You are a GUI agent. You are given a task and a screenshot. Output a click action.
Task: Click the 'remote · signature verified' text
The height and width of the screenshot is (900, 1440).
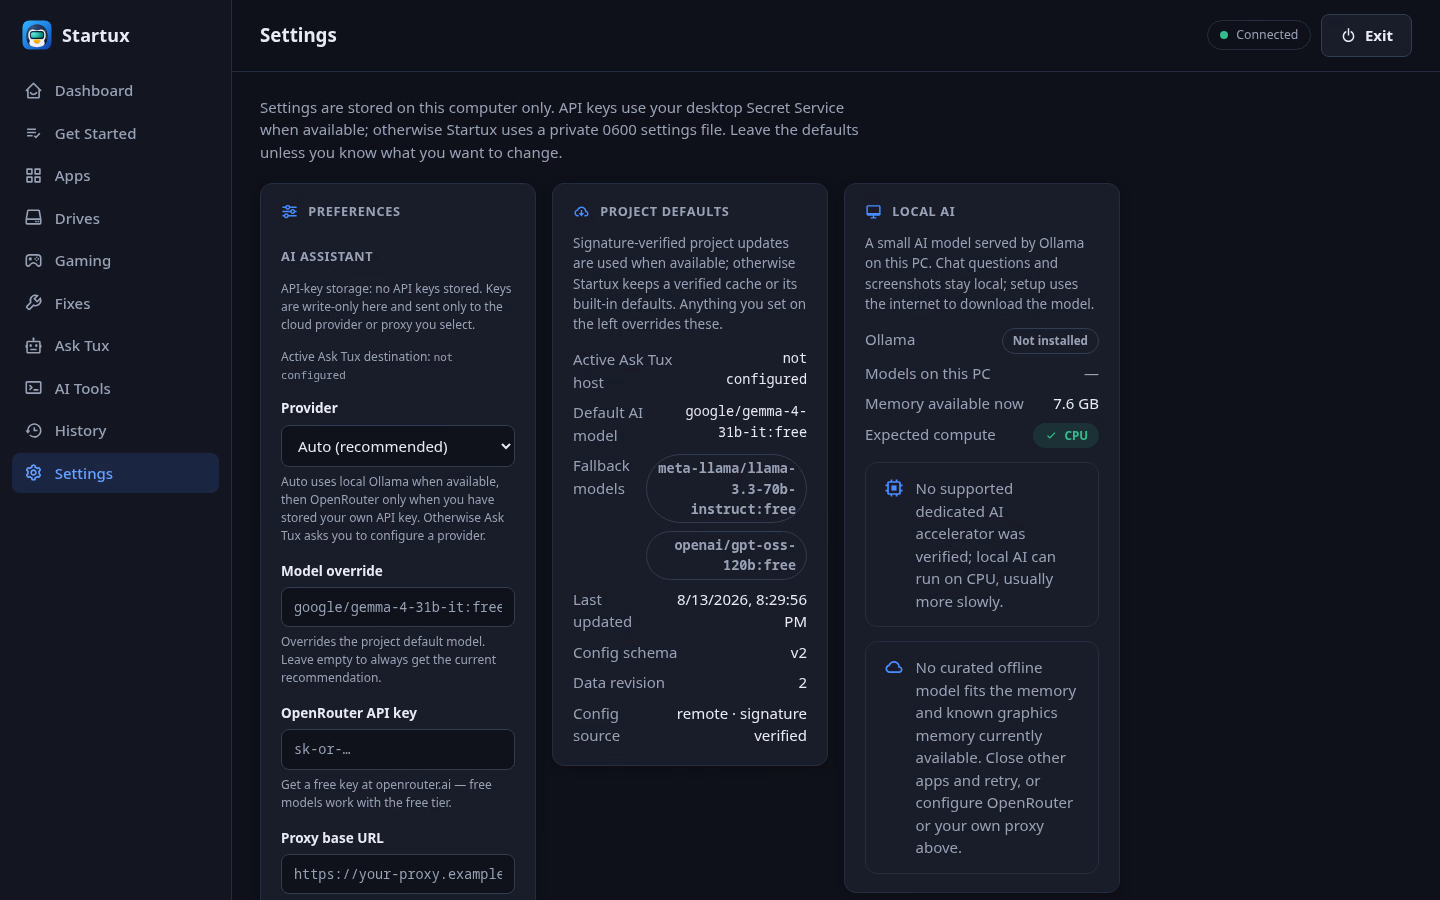click(742, 725)
